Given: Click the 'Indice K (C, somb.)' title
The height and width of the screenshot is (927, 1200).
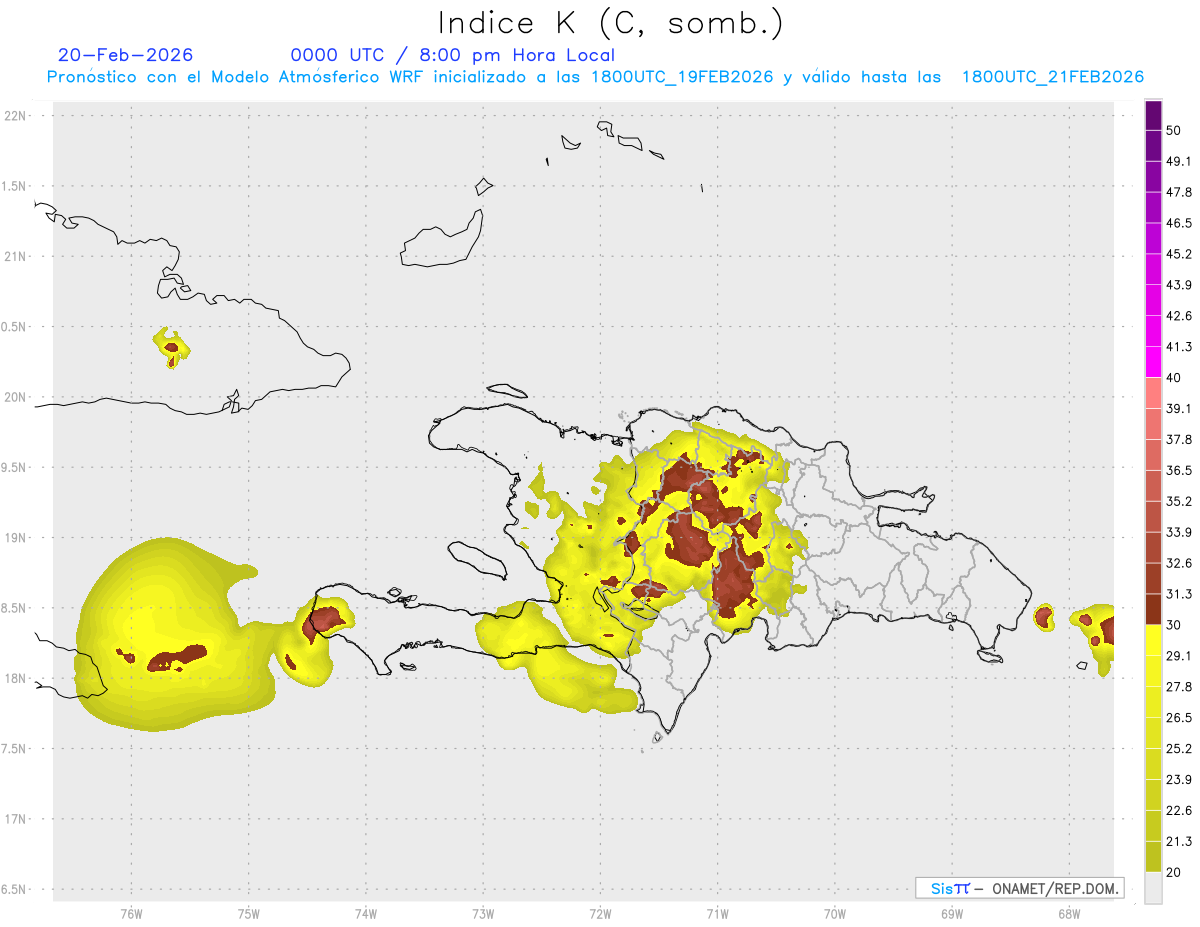Looking at the screenshot, I should (611, 24).
